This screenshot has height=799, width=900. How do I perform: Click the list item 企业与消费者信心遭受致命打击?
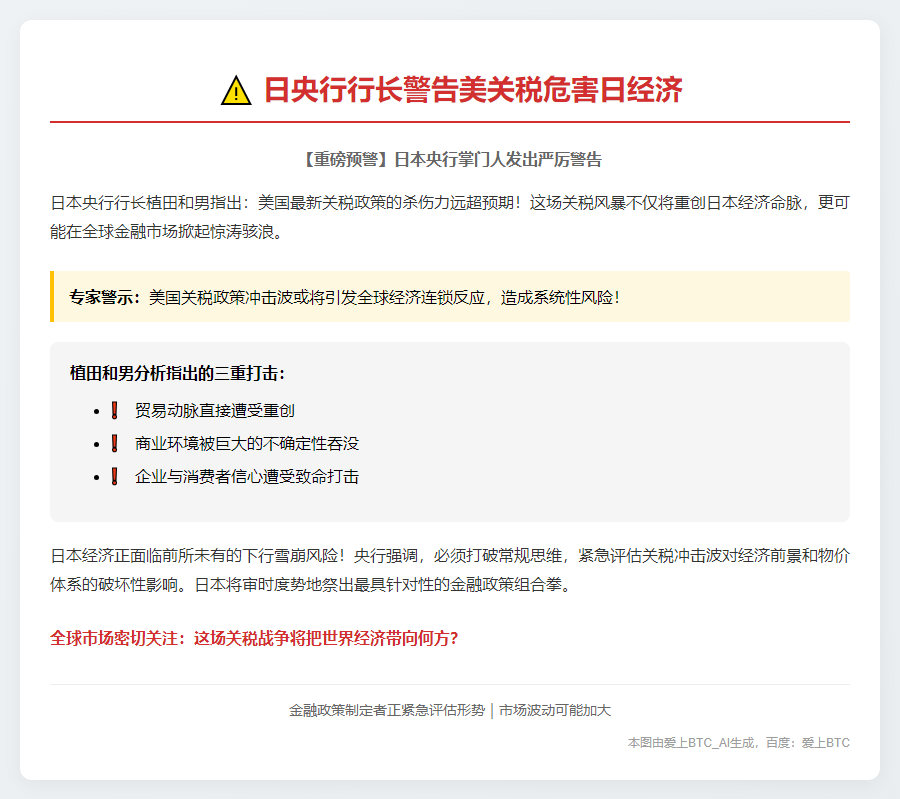(x=247, y=476)
